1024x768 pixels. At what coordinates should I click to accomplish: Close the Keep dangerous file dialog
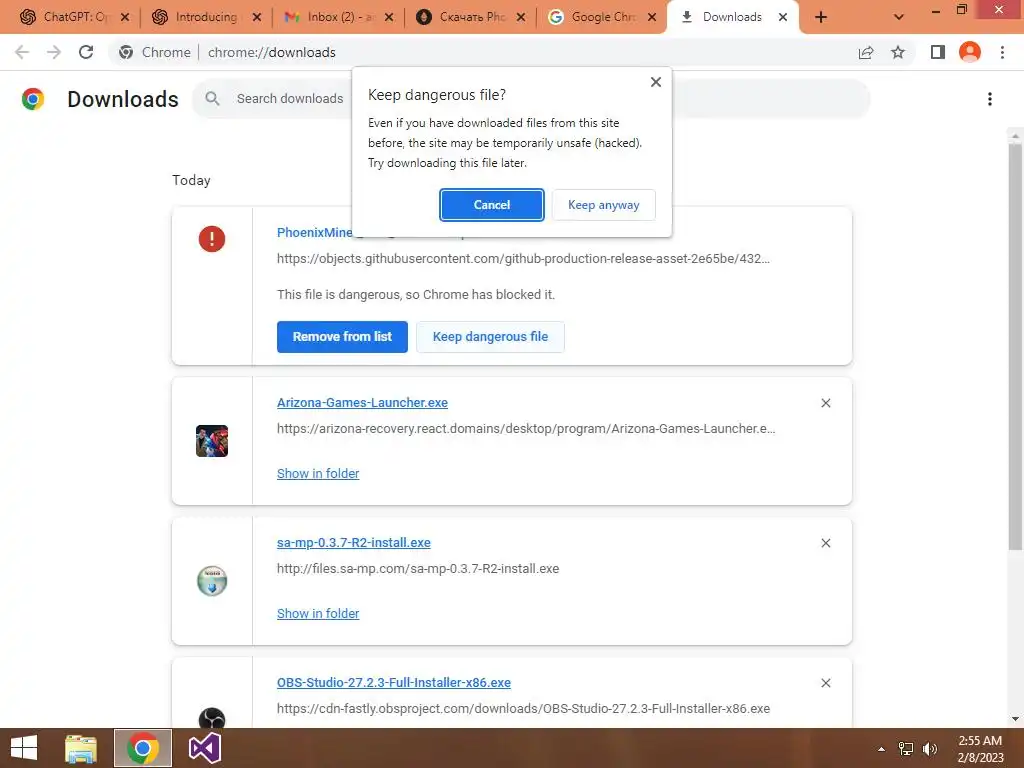tap(656, 82)
